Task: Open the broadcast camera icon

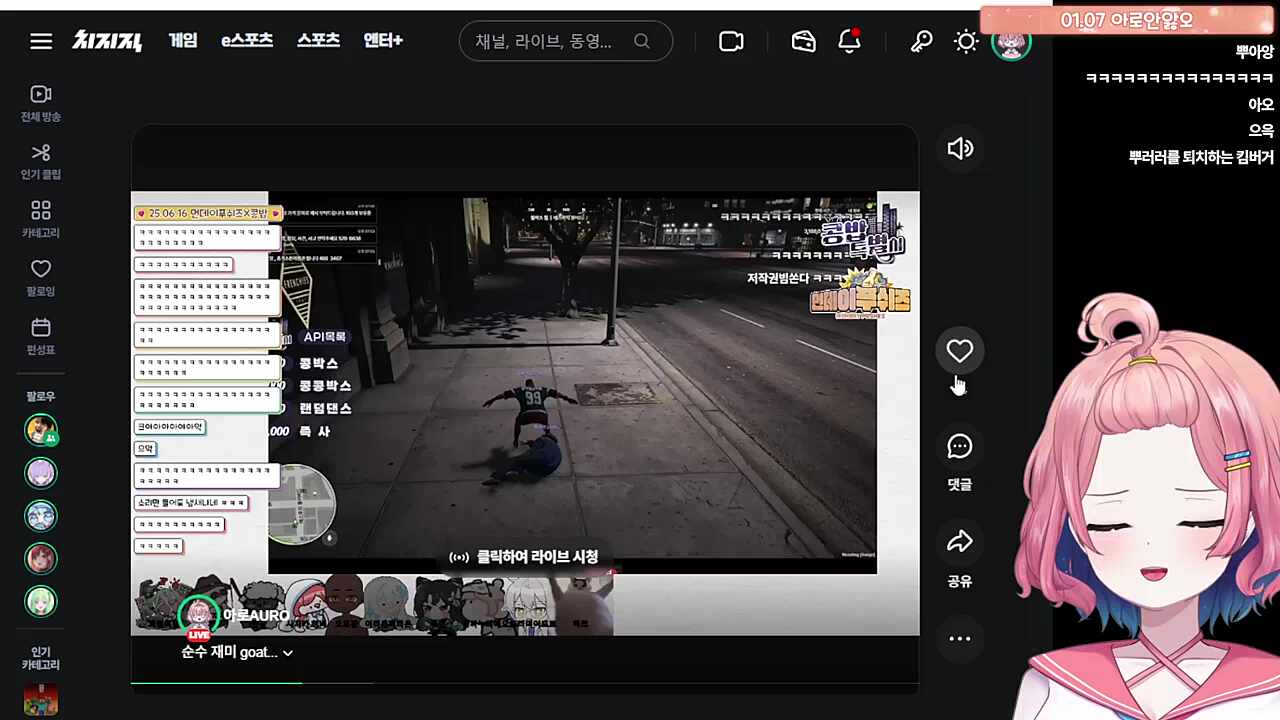Action: click(x=731, y=41)
